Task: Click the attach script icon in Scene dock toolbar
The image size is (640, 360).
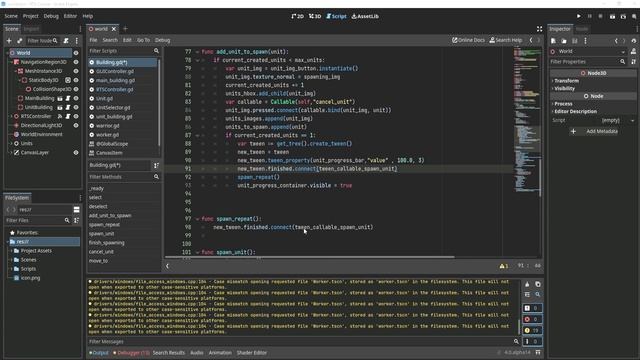Action: tap(66, 41)
